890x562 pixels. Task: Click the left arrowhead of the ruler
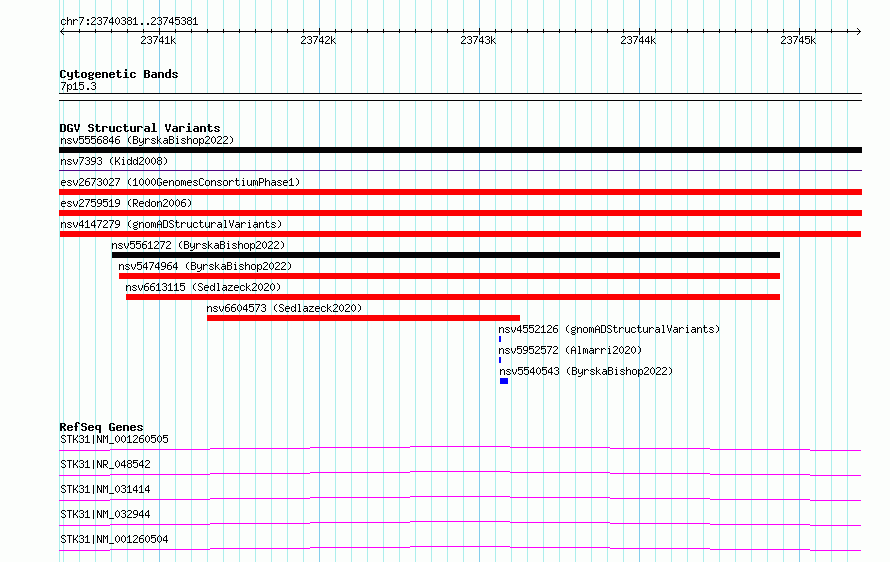pos(62,32)
